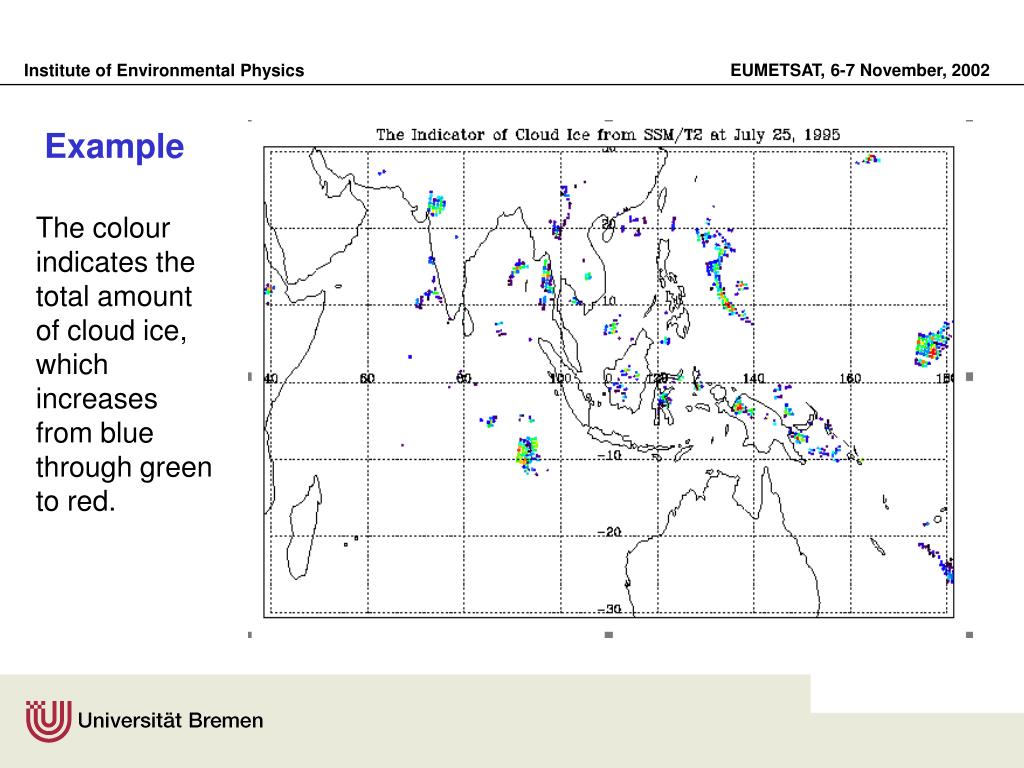Click the bottom-right selection handle of the map

970,635
